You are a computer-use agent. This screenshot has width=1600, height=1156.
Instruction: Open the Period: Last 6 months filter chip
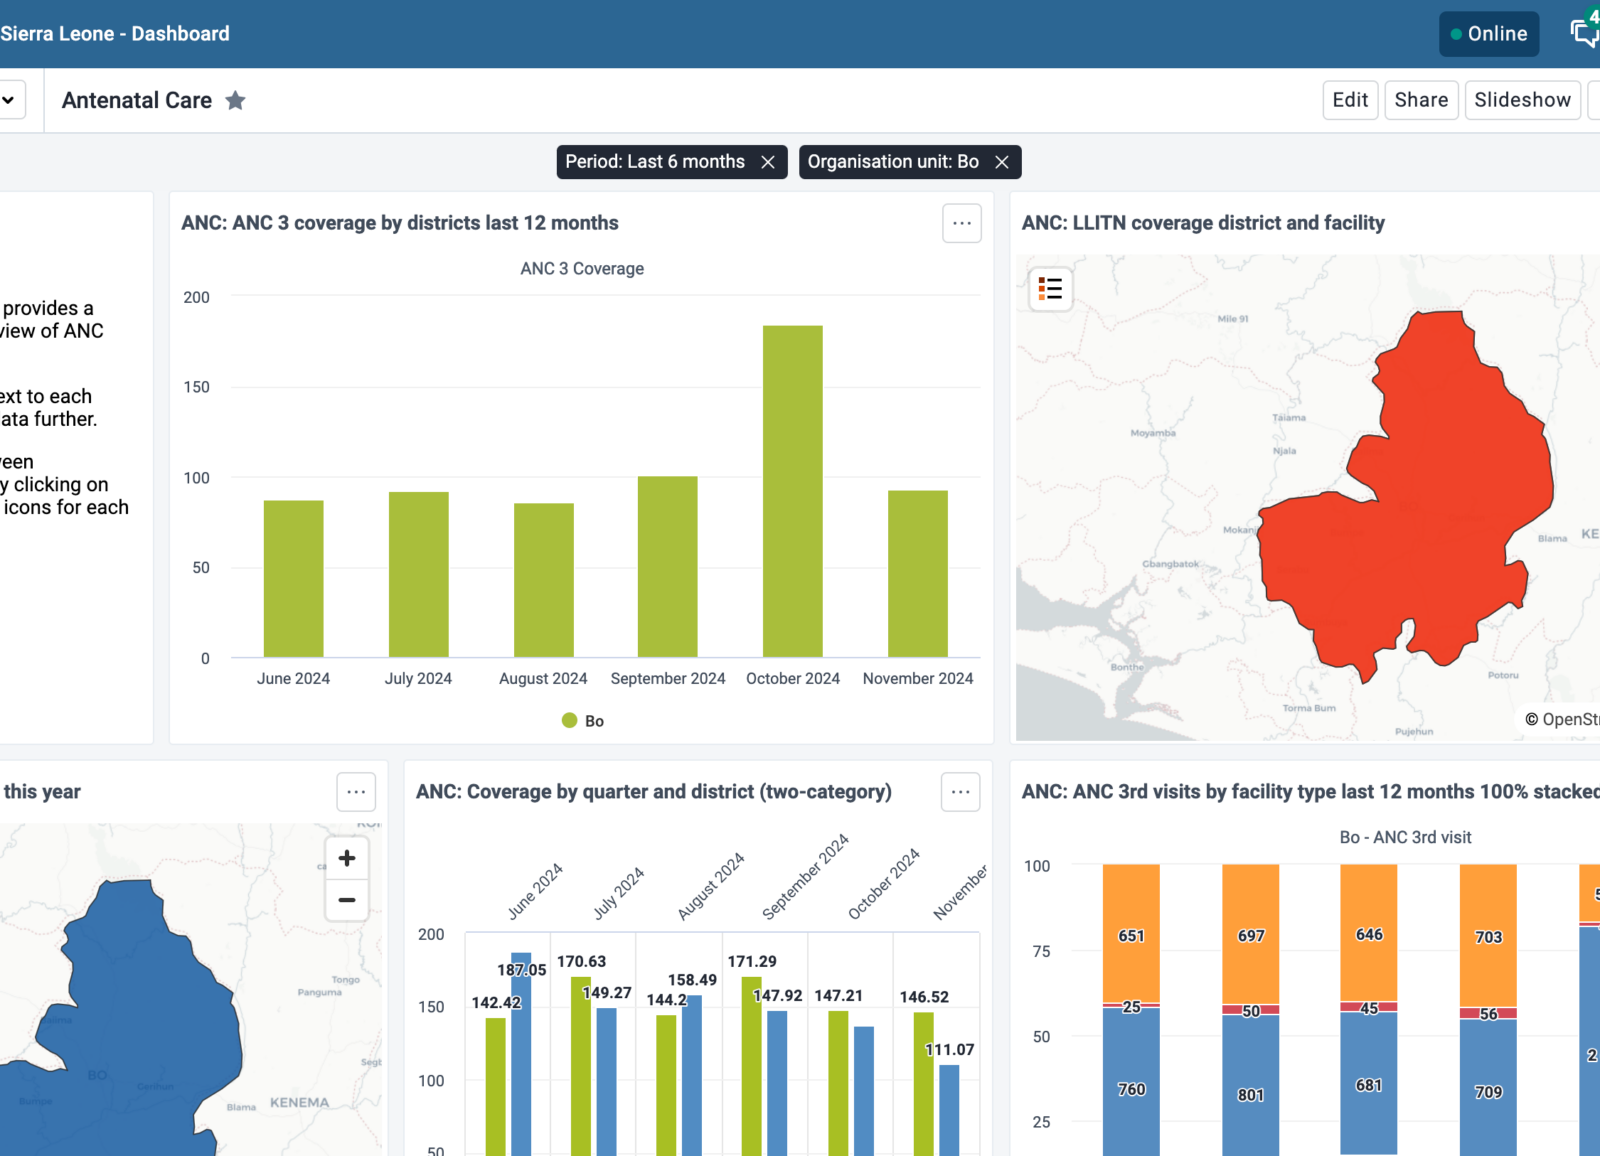(x=655, y=162)
